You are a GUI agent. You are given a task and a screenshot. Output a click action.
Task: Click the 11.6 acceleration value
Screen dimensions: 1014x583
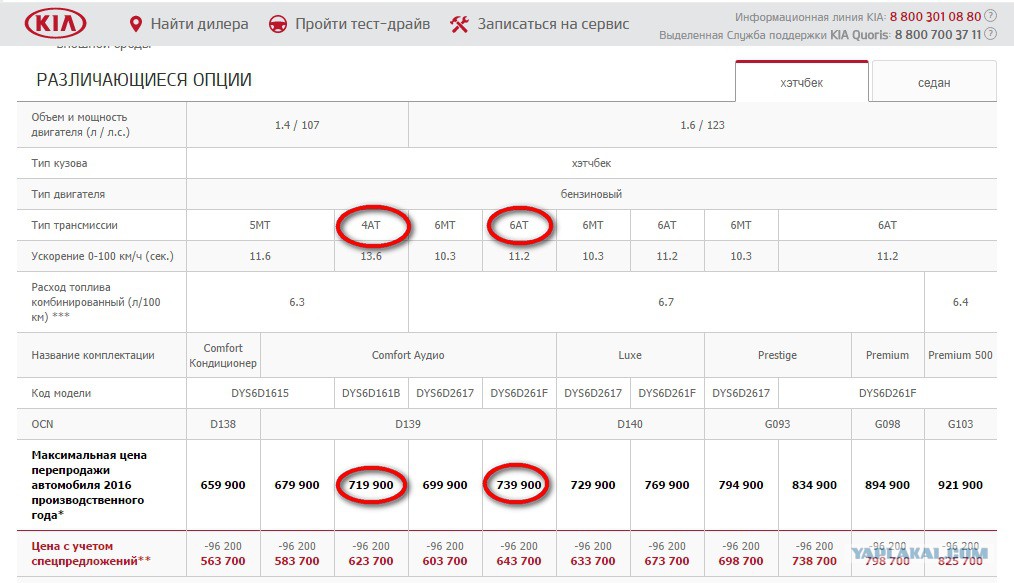(x=260, y=256)
